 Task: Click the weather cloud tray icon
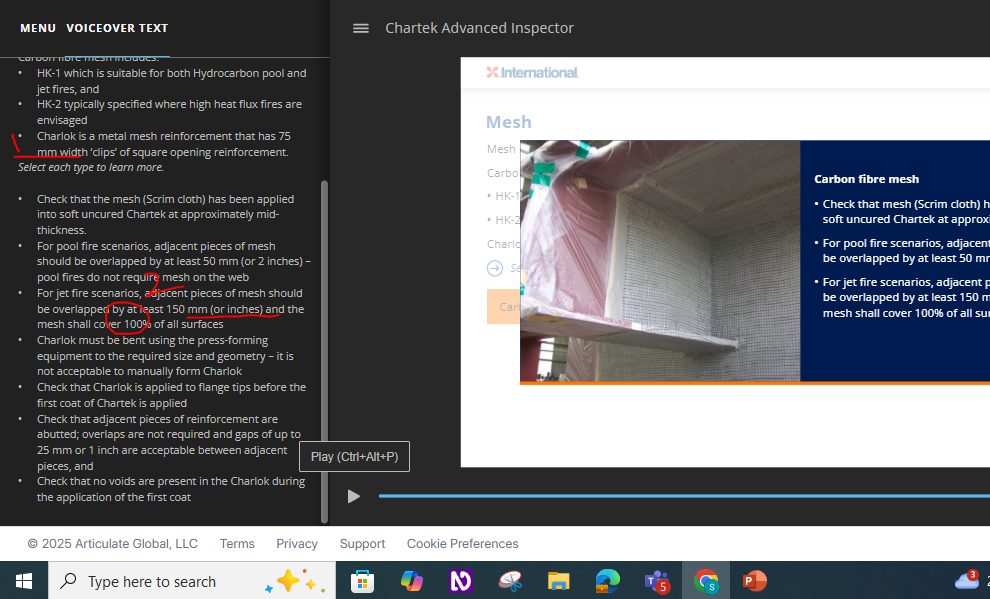(966, 580)
